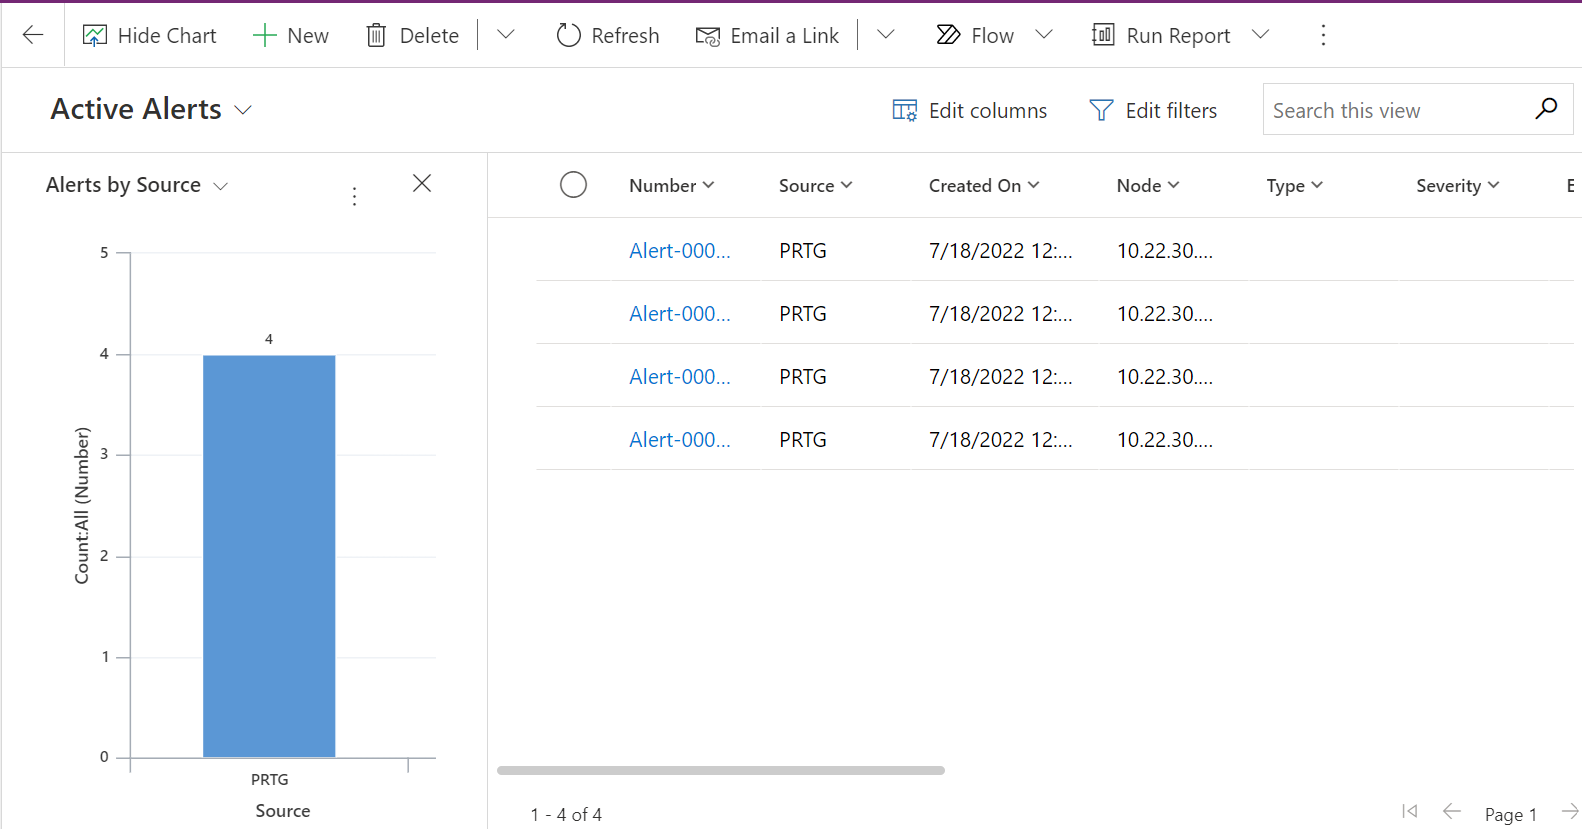
Task: Refresh the alerts list
Action: [x=608, y=35]
